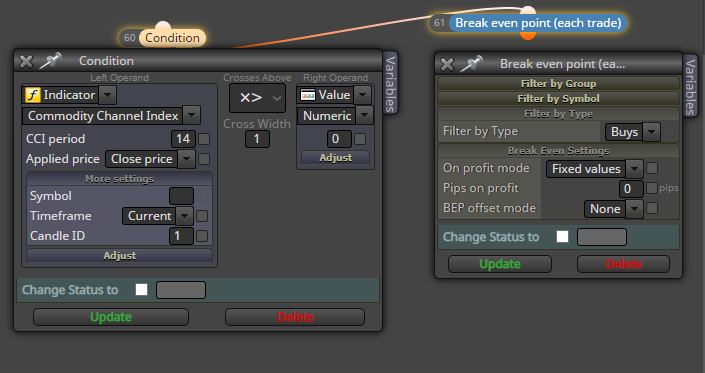Click Update in Break even panel
The width and height of the screenshot is (705, 373).
tap(500, 264)
